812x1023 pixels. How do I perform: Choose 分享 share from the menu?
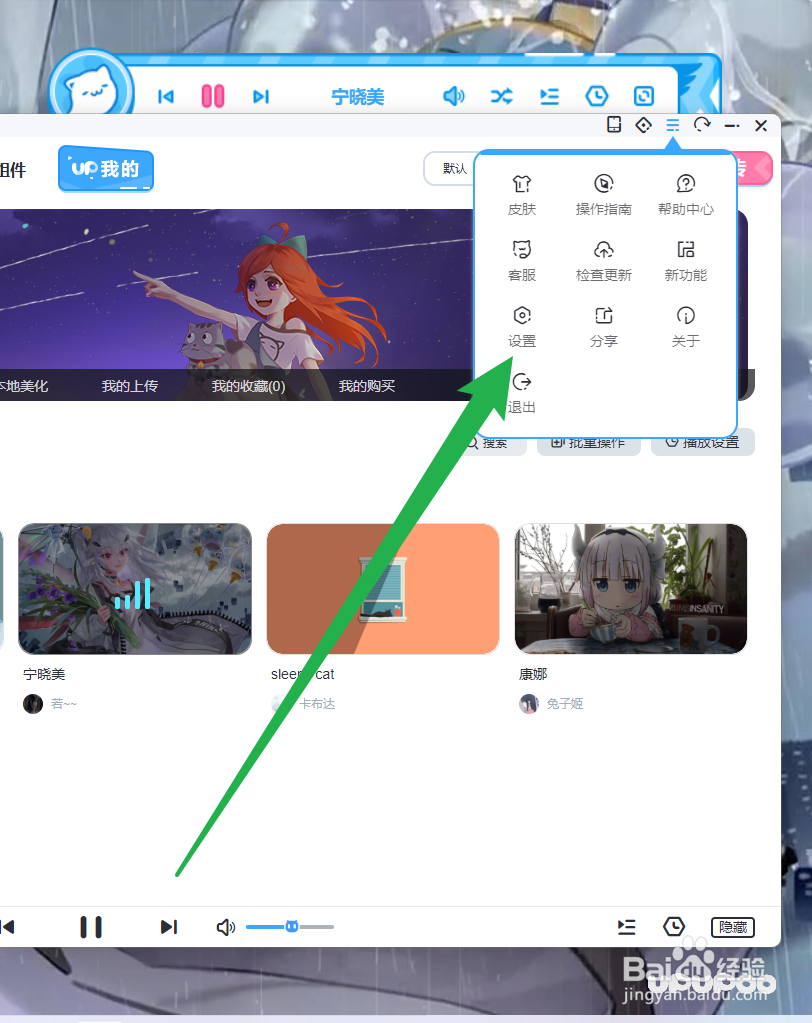click(603, 326)
